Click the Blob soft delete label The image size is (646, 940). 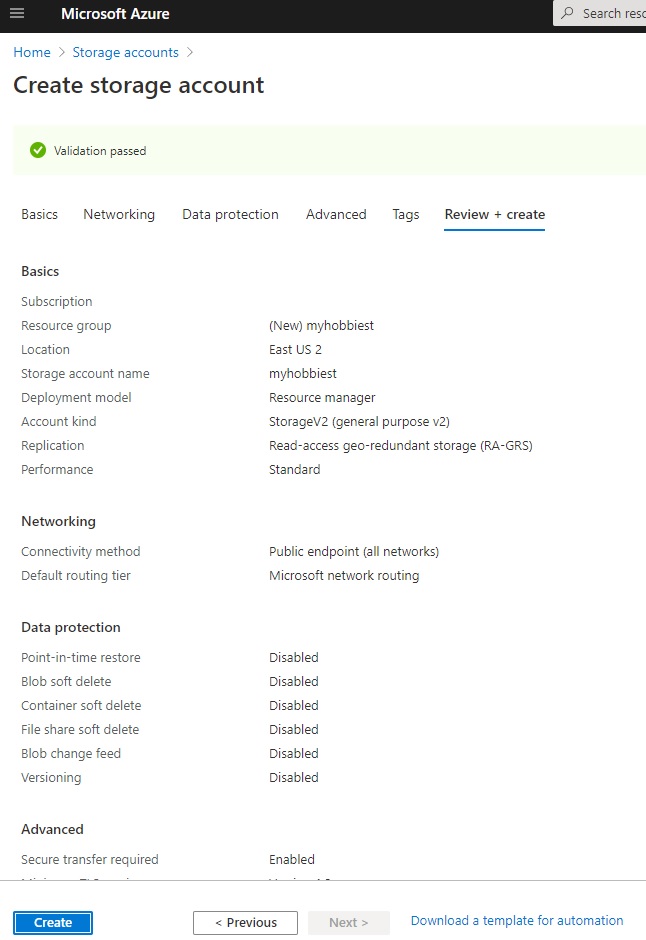point(66,682)
